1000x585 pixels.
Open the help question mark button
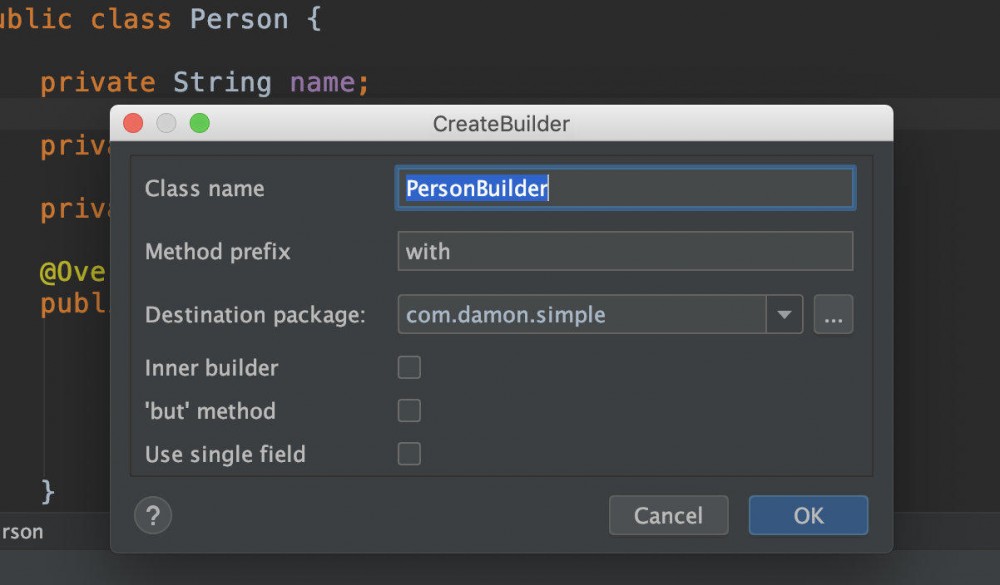[x=153, y=516]
